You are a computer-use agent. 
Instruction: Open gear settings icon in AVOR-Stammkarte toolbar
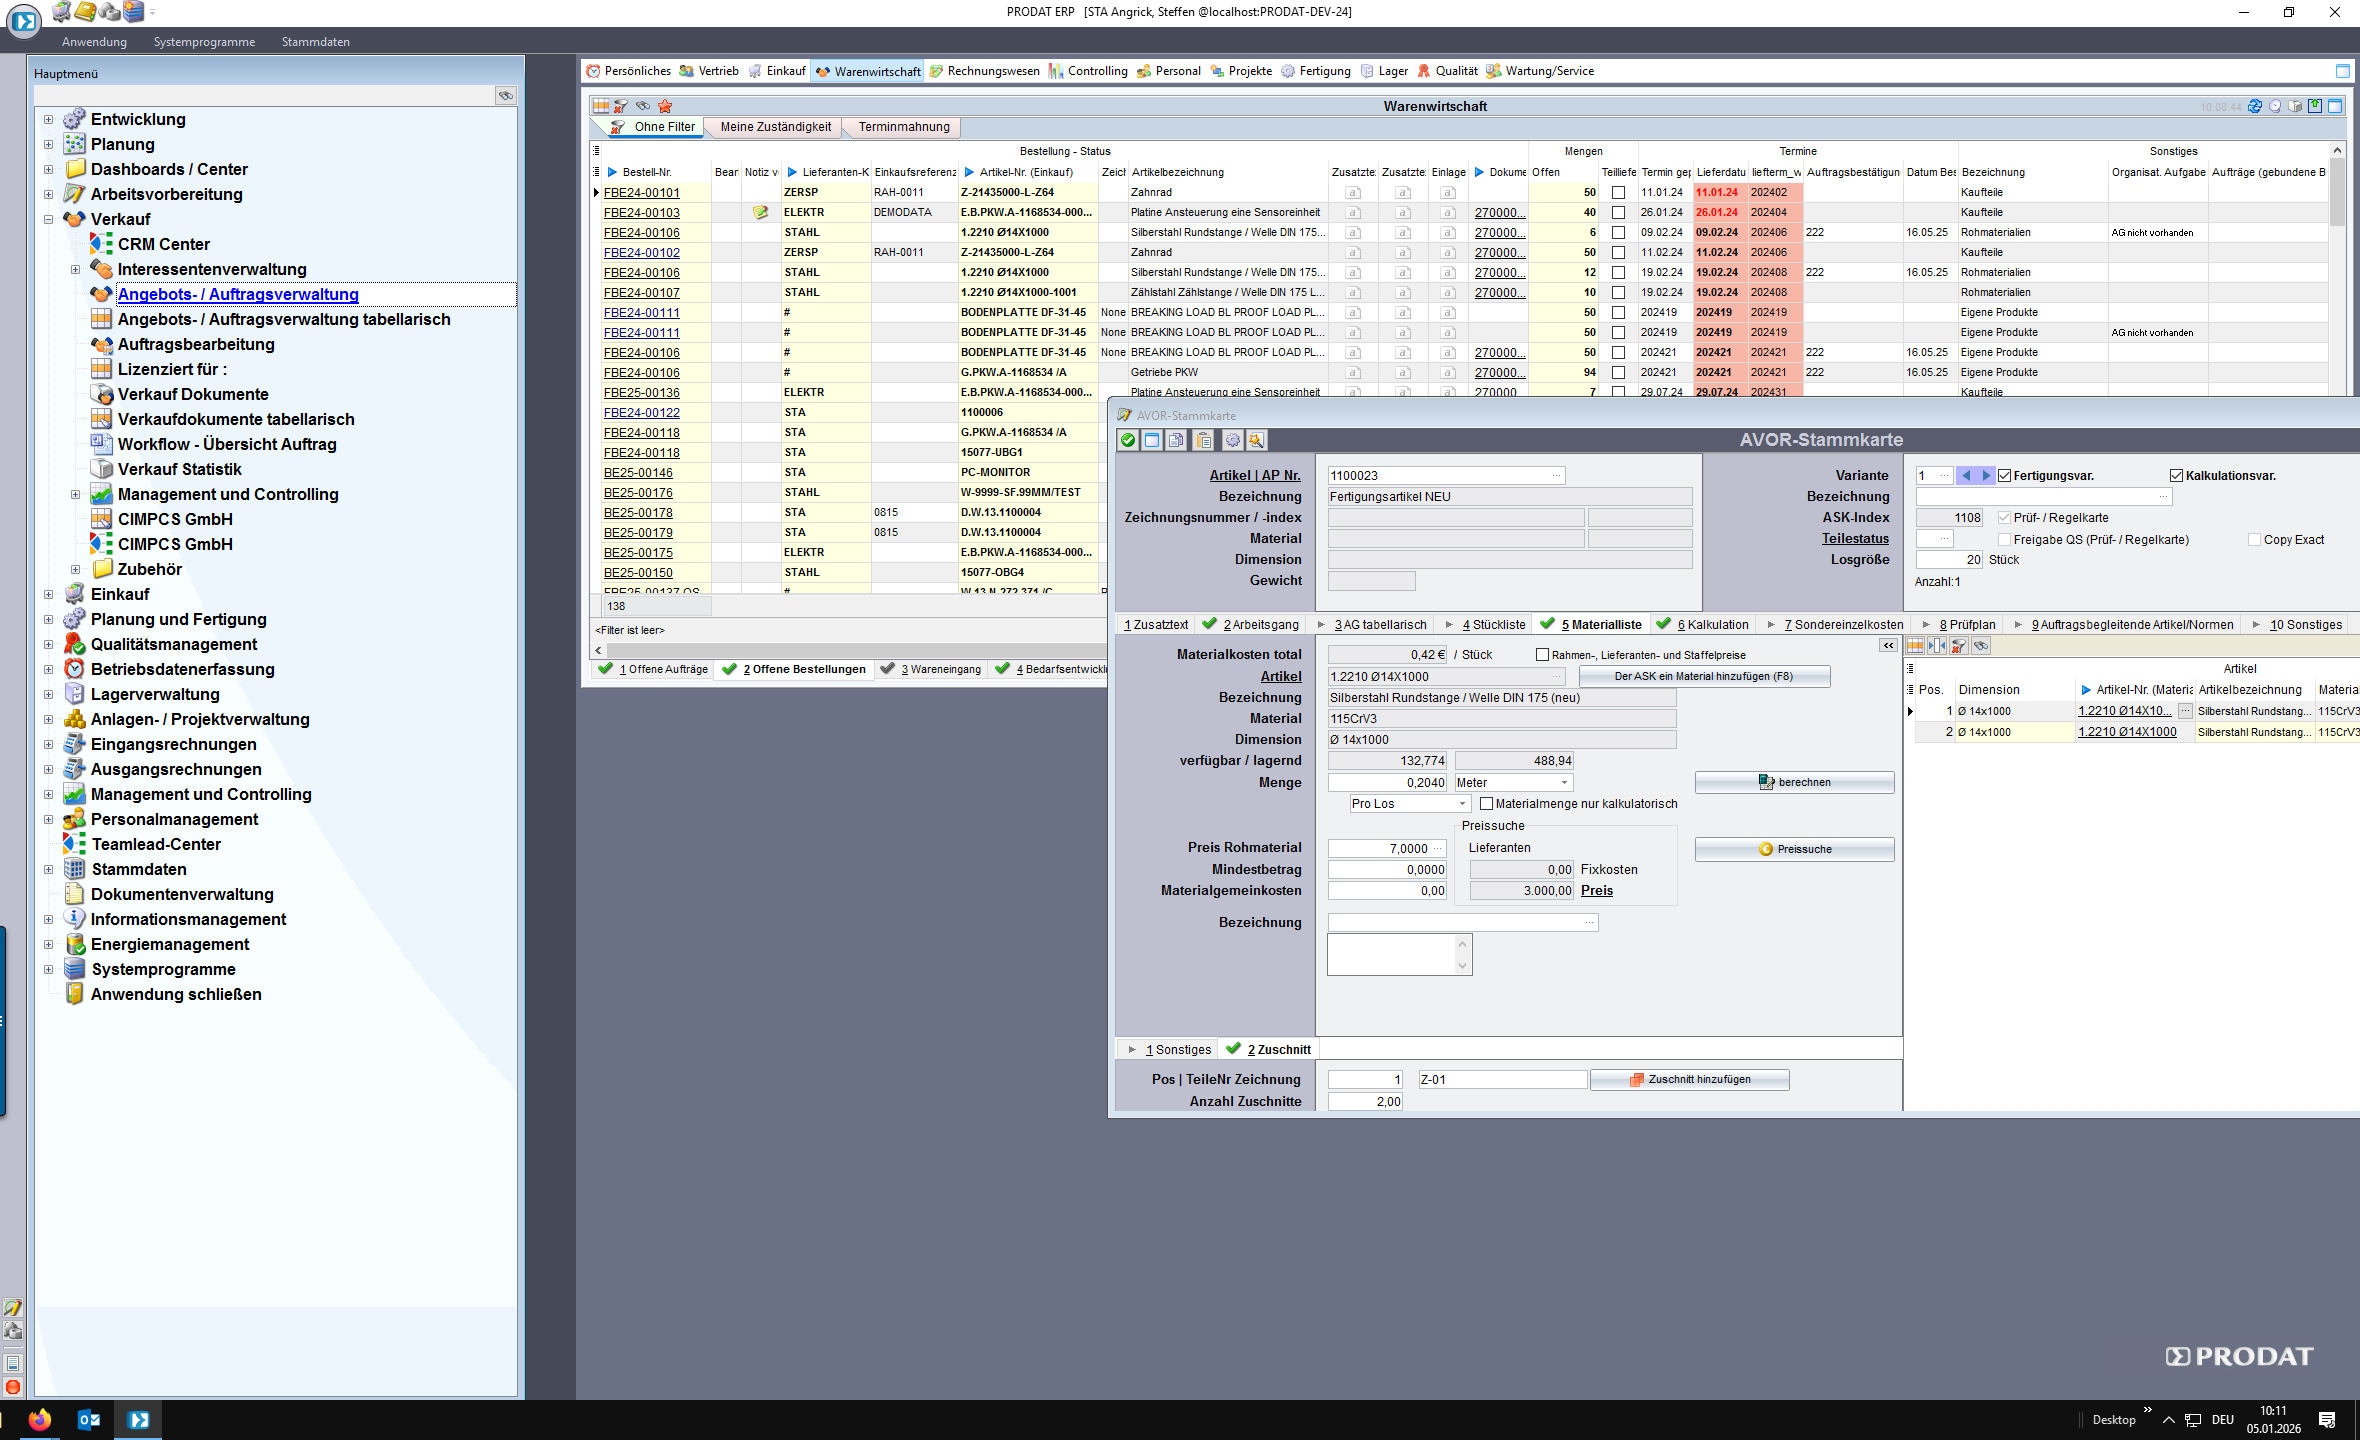[x=1232, y=440]
